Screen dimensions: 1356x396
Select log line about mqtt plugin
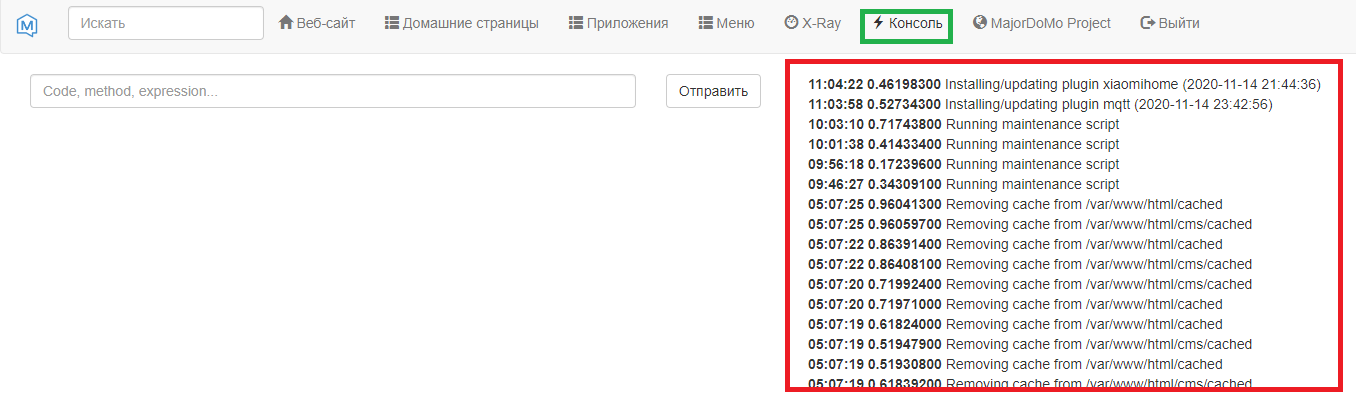(1040, 104)
